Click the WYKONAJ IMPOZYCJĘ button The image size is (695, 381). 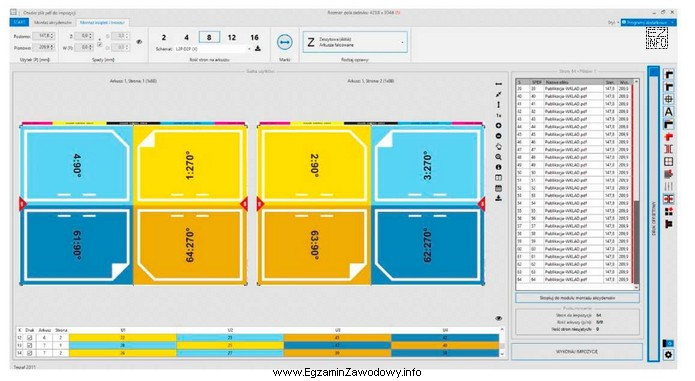point(577,351)
